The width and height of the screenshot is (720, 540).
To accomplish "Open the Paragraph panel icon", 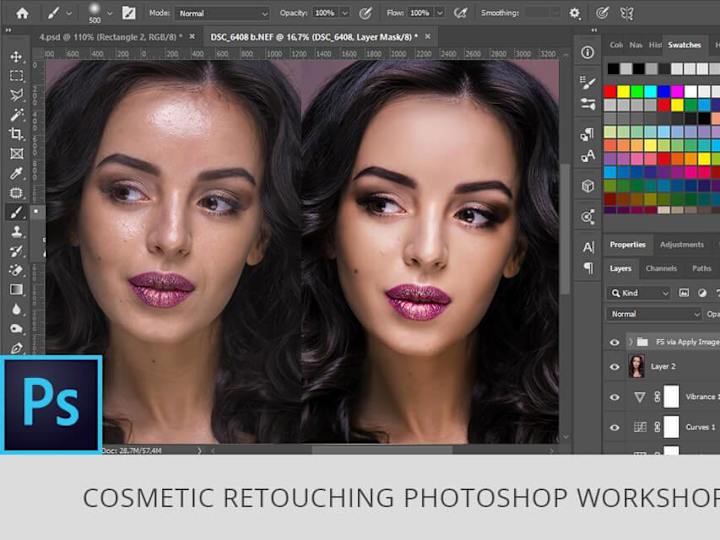I will (x=588, y=268).
